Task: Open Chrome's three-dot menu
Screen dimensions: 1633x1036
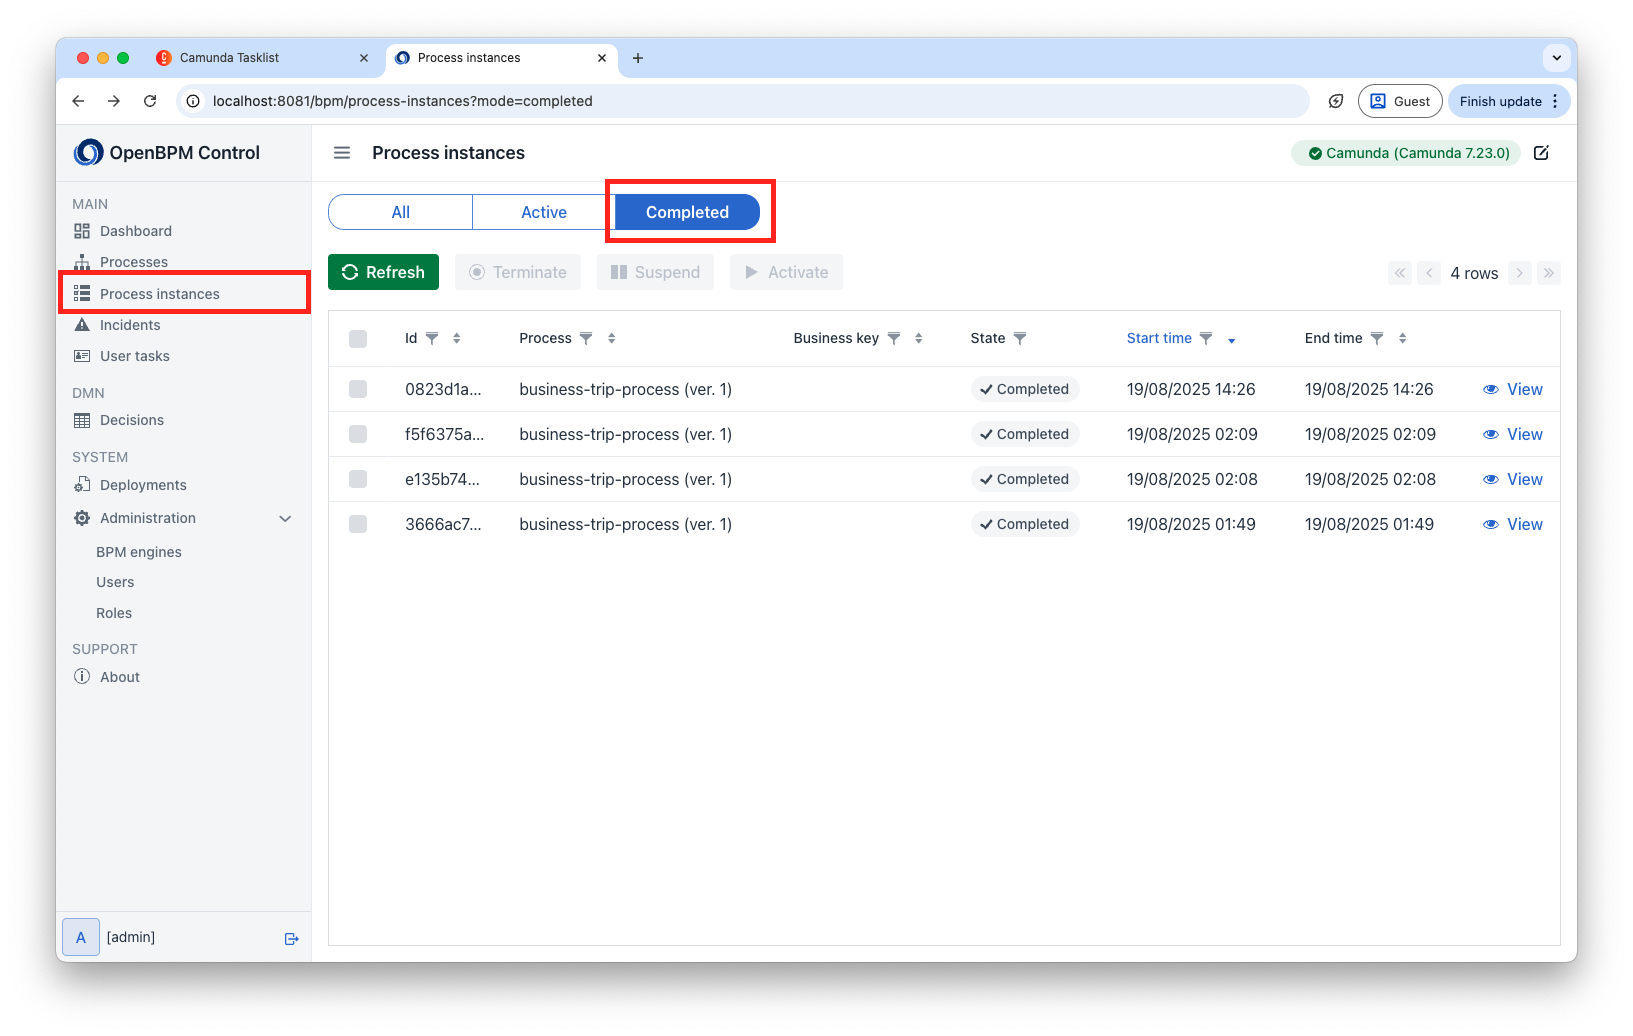Action: click(1555, 101)
